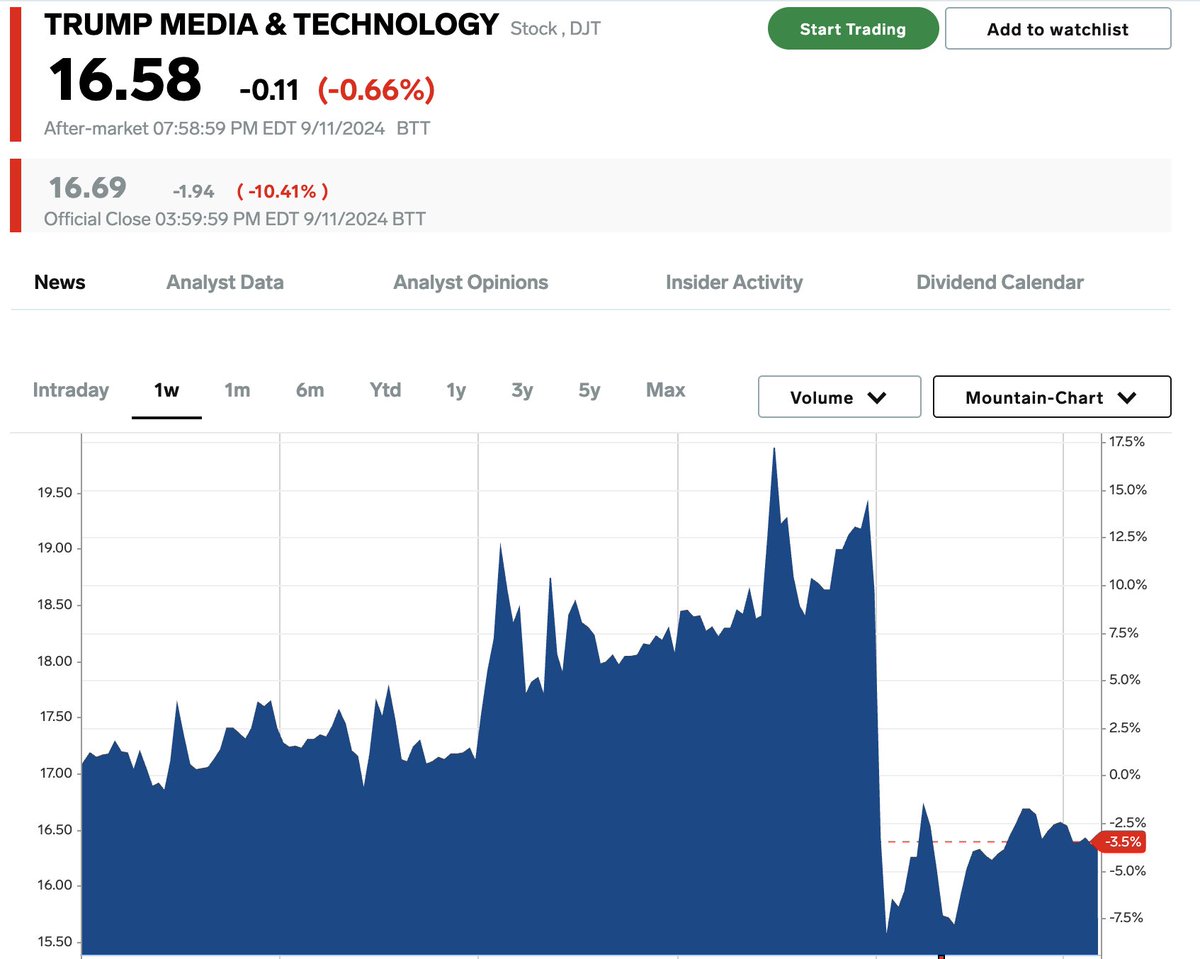Switch to Analyst Data tab
The width and height of the screenshot is (1200, 959).
tap(225, 282)
